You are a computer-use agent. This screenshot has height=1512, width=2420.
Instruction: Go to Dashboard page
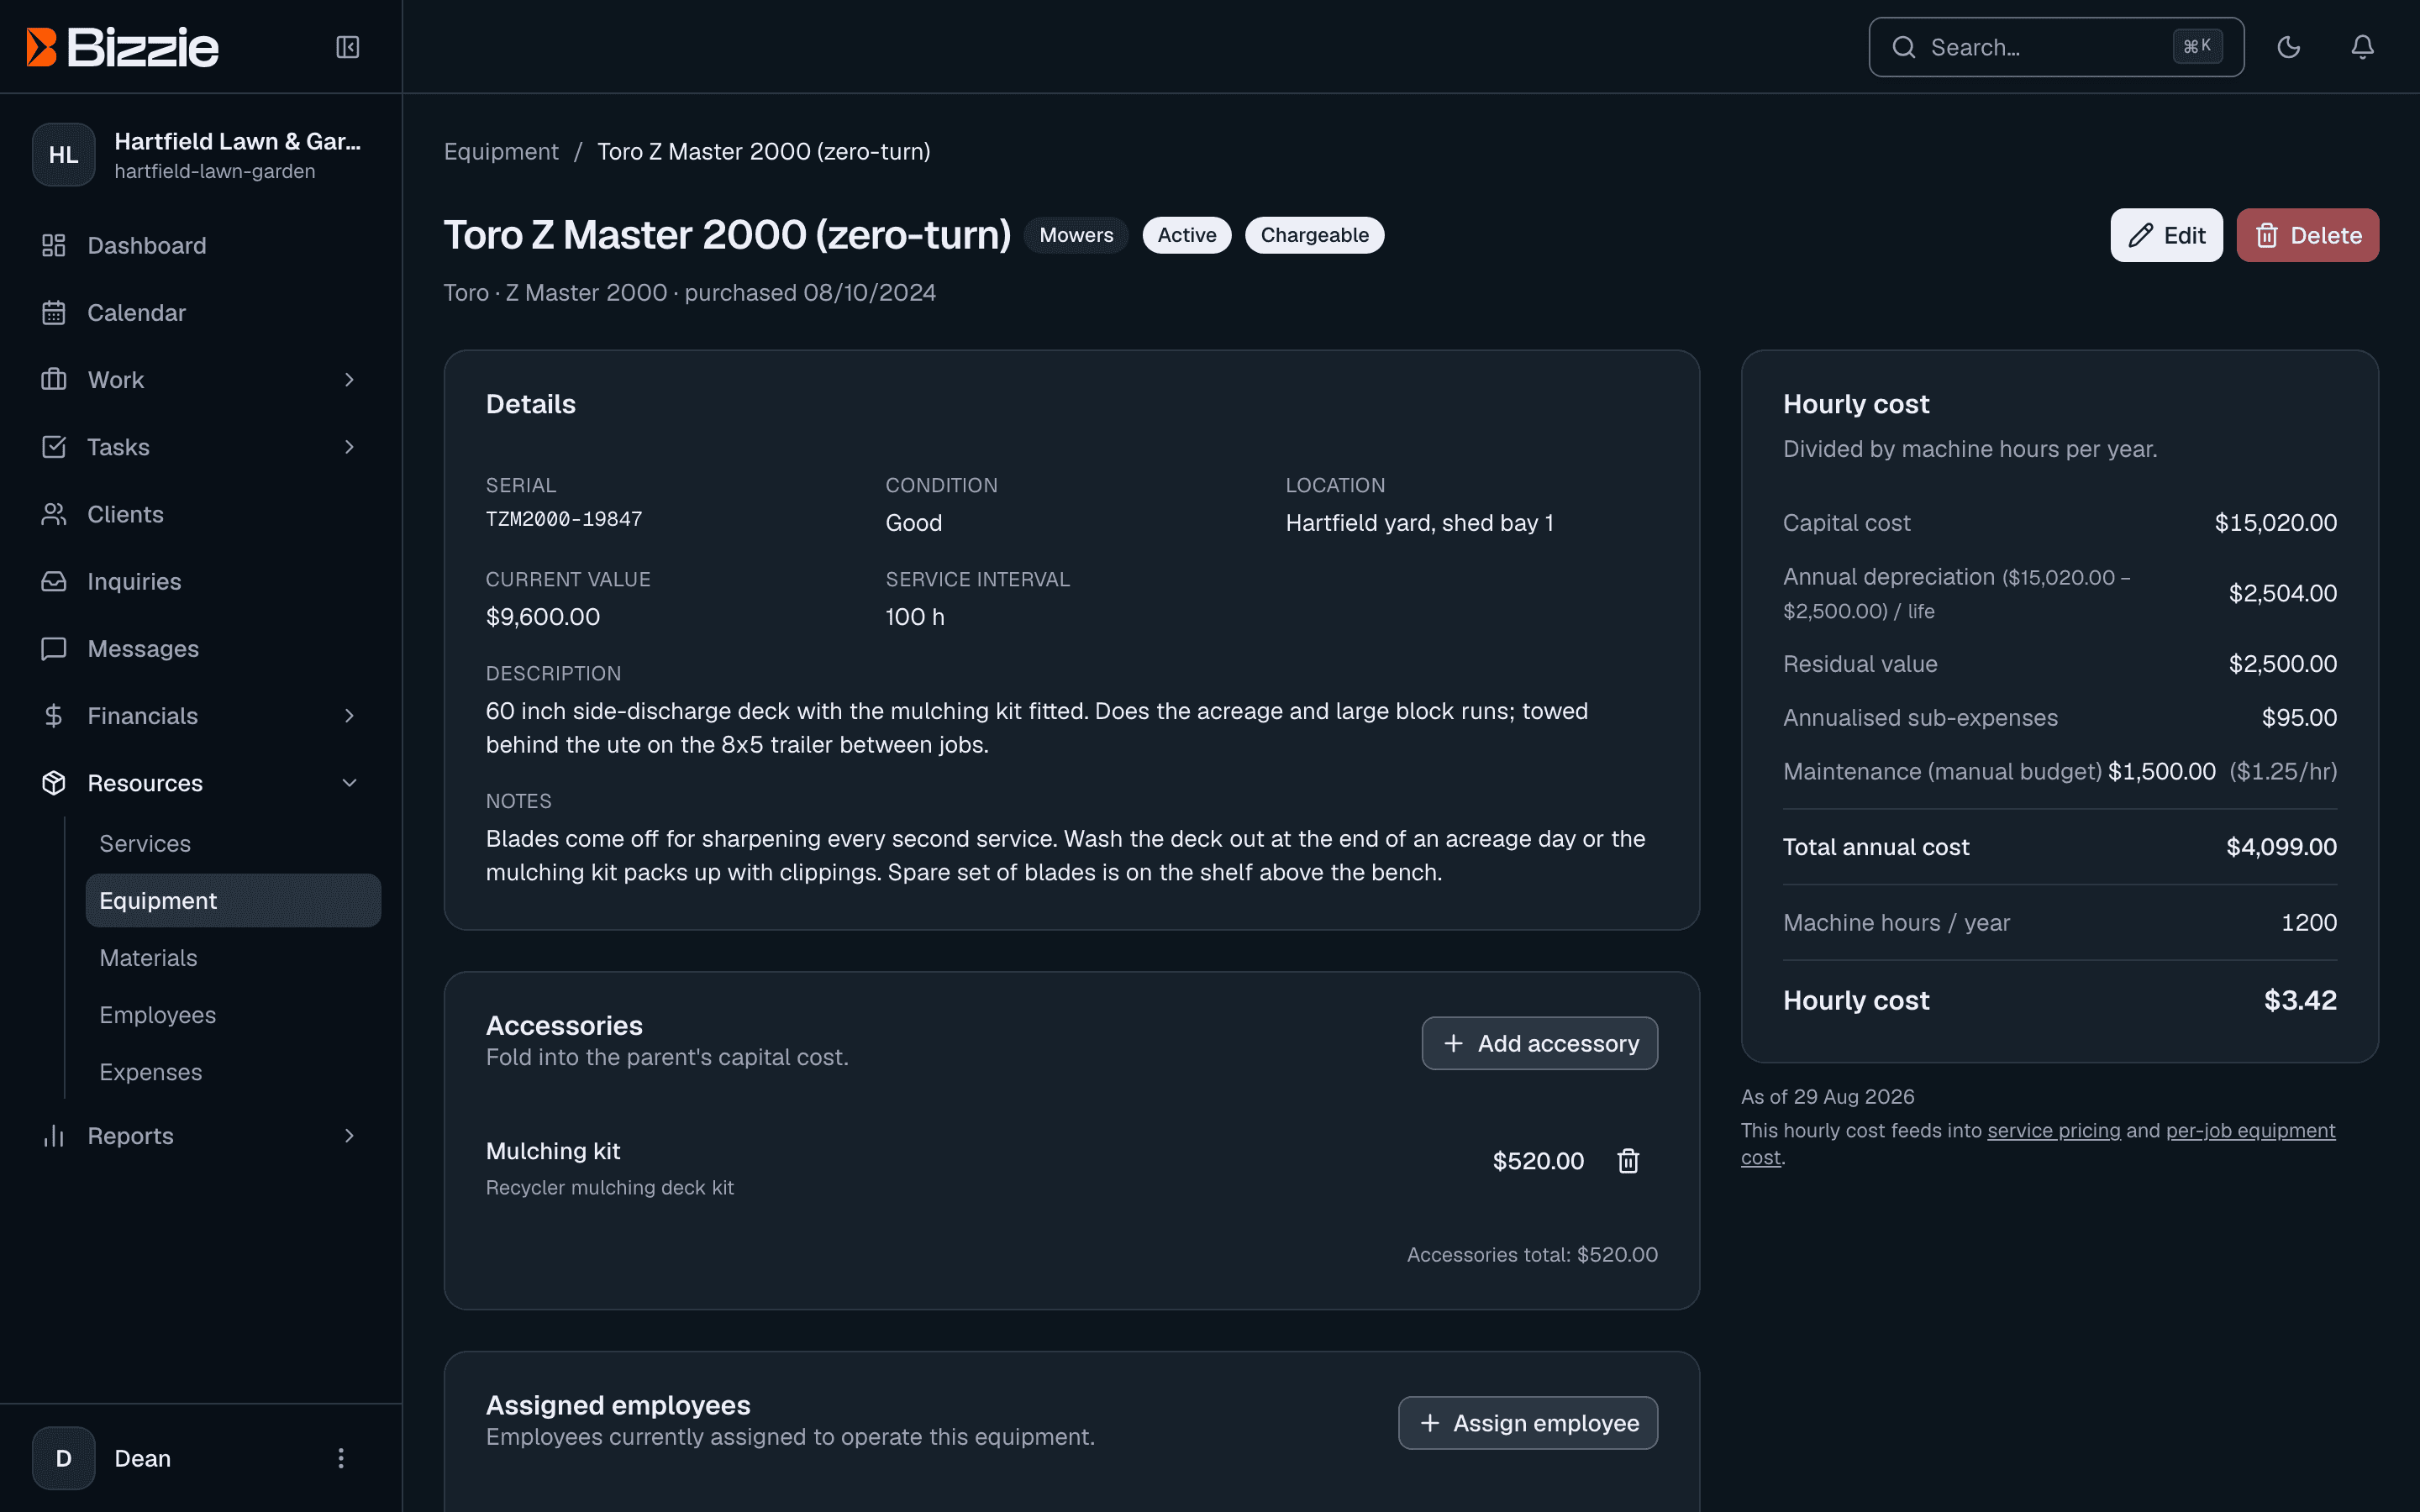(x=201, y=246)
